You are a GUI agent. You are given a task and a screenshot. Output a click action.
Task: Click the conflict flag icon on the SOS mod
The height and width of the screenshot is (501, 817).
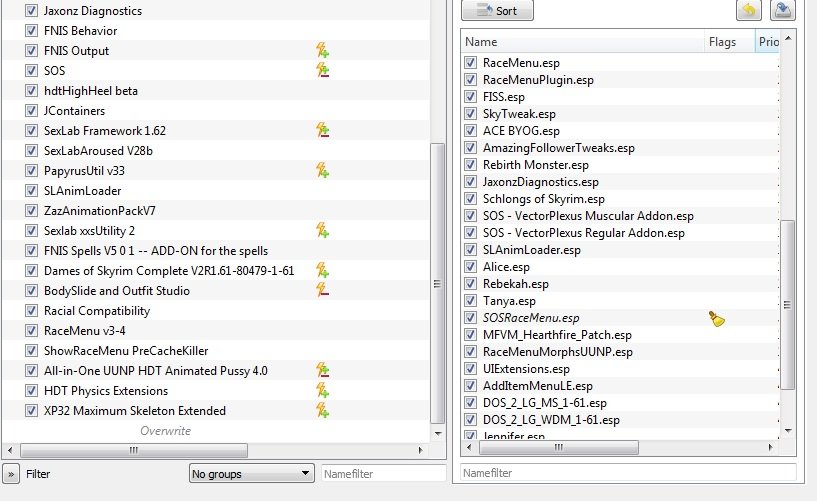click(x=322, y=71)
